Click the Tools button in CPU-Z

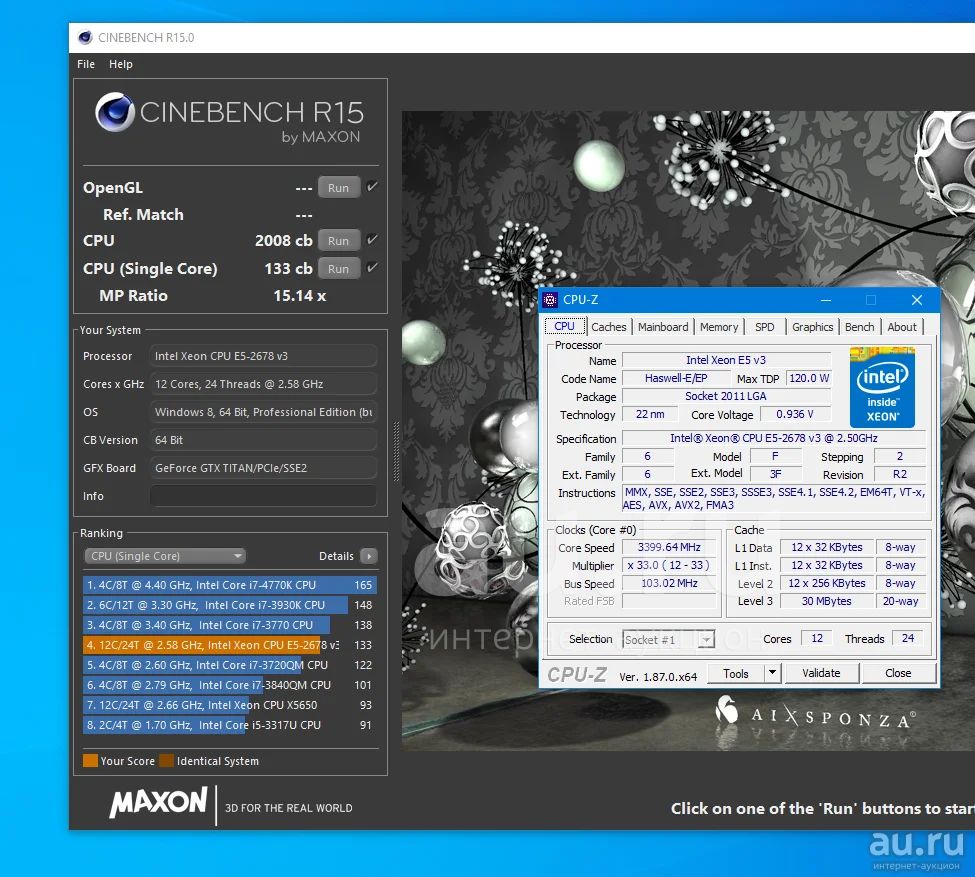[x=736, y=673]
